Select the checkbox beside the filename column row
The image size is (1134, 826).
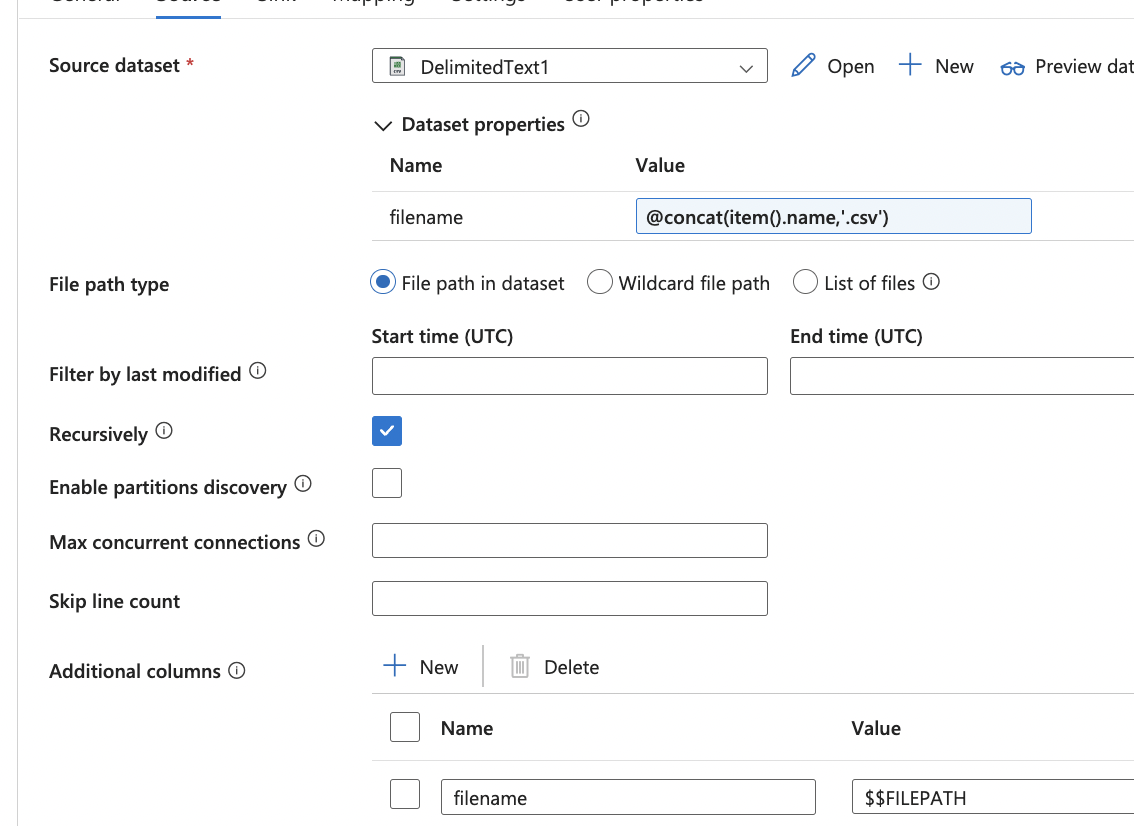point(404,794)
